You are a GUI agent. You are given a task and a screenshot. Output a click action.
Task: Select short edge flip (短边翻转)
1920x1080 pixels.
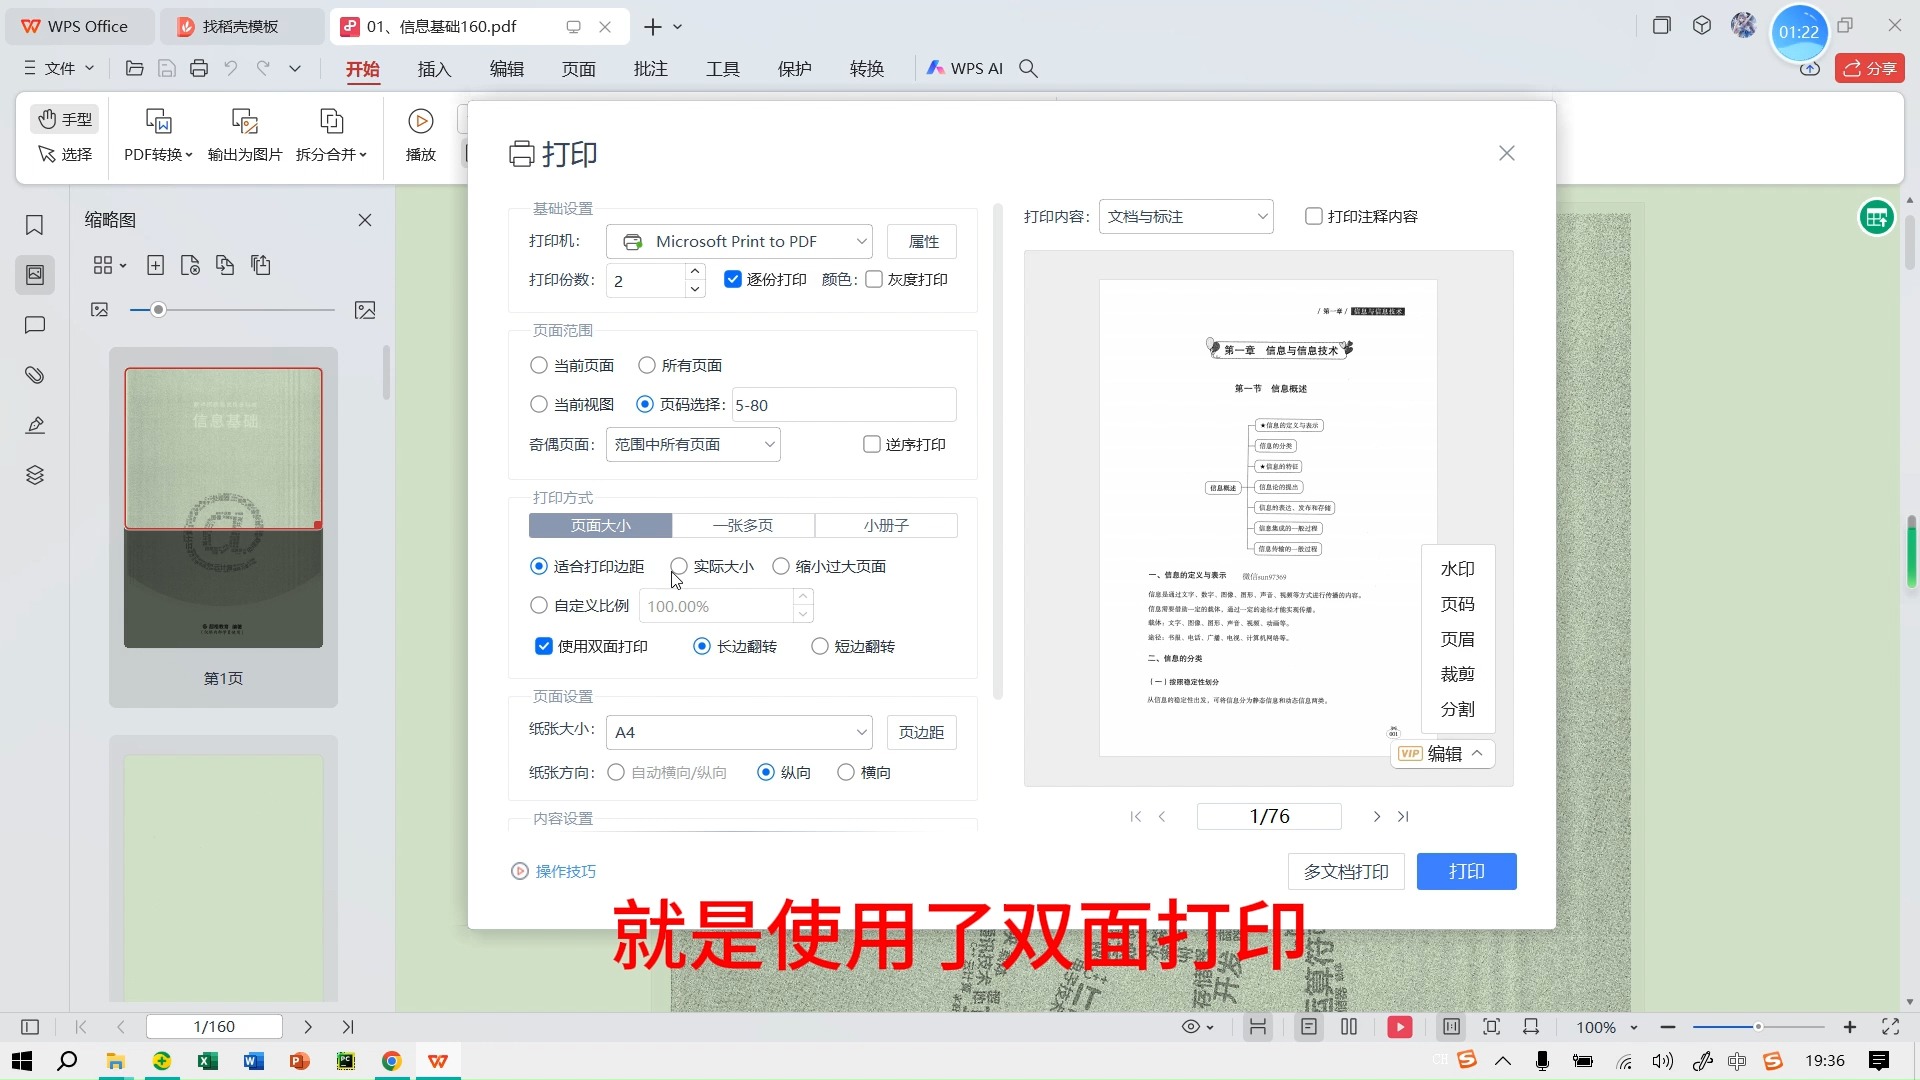[x=820, y=646]
